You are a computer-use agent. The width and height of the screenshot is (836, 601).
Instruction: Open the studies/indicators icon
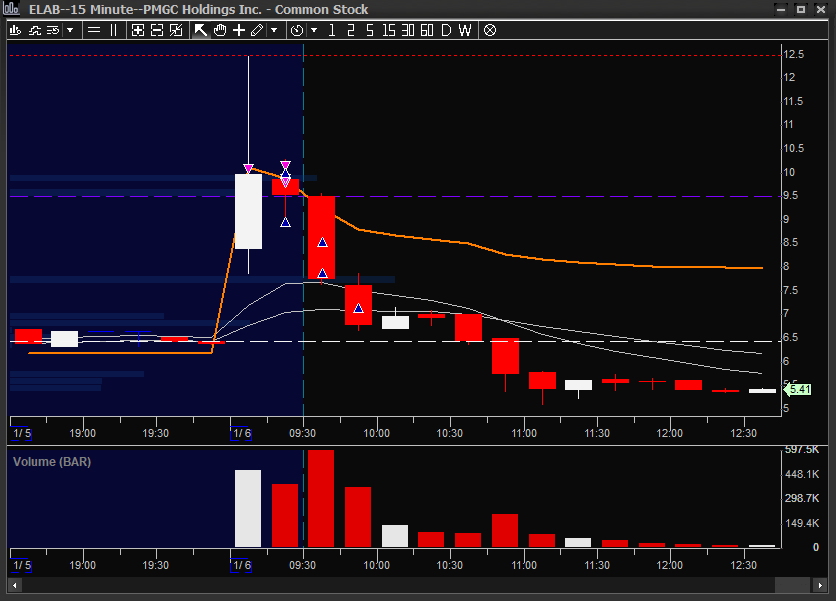click(x=35, y=30)
